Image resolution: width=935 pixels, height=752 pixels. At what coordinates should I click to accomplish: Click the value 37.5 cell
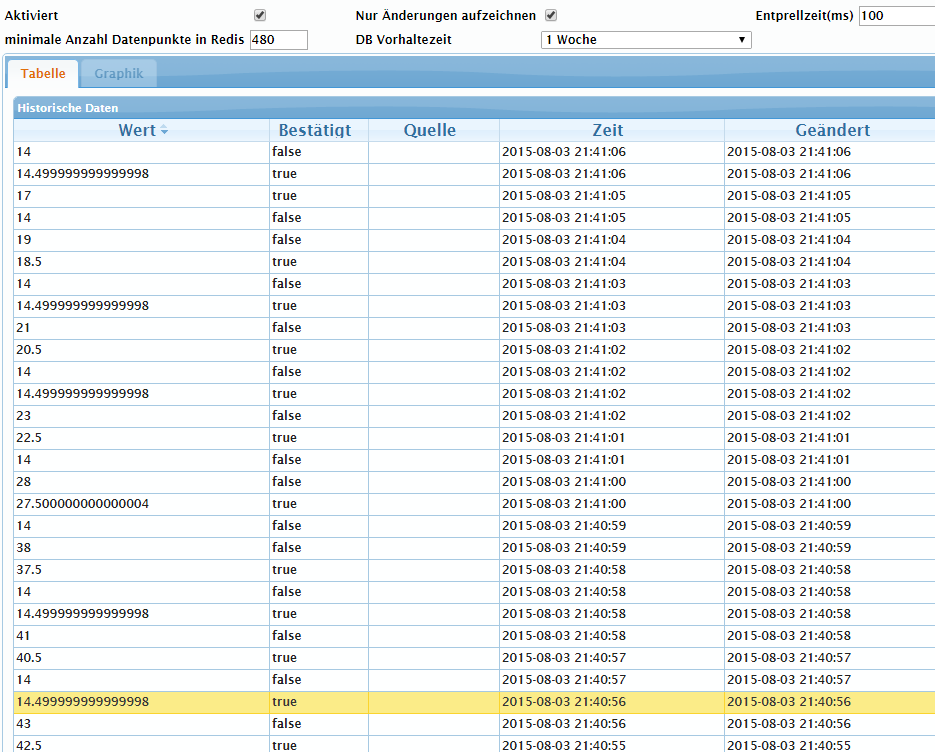point(142,570)
